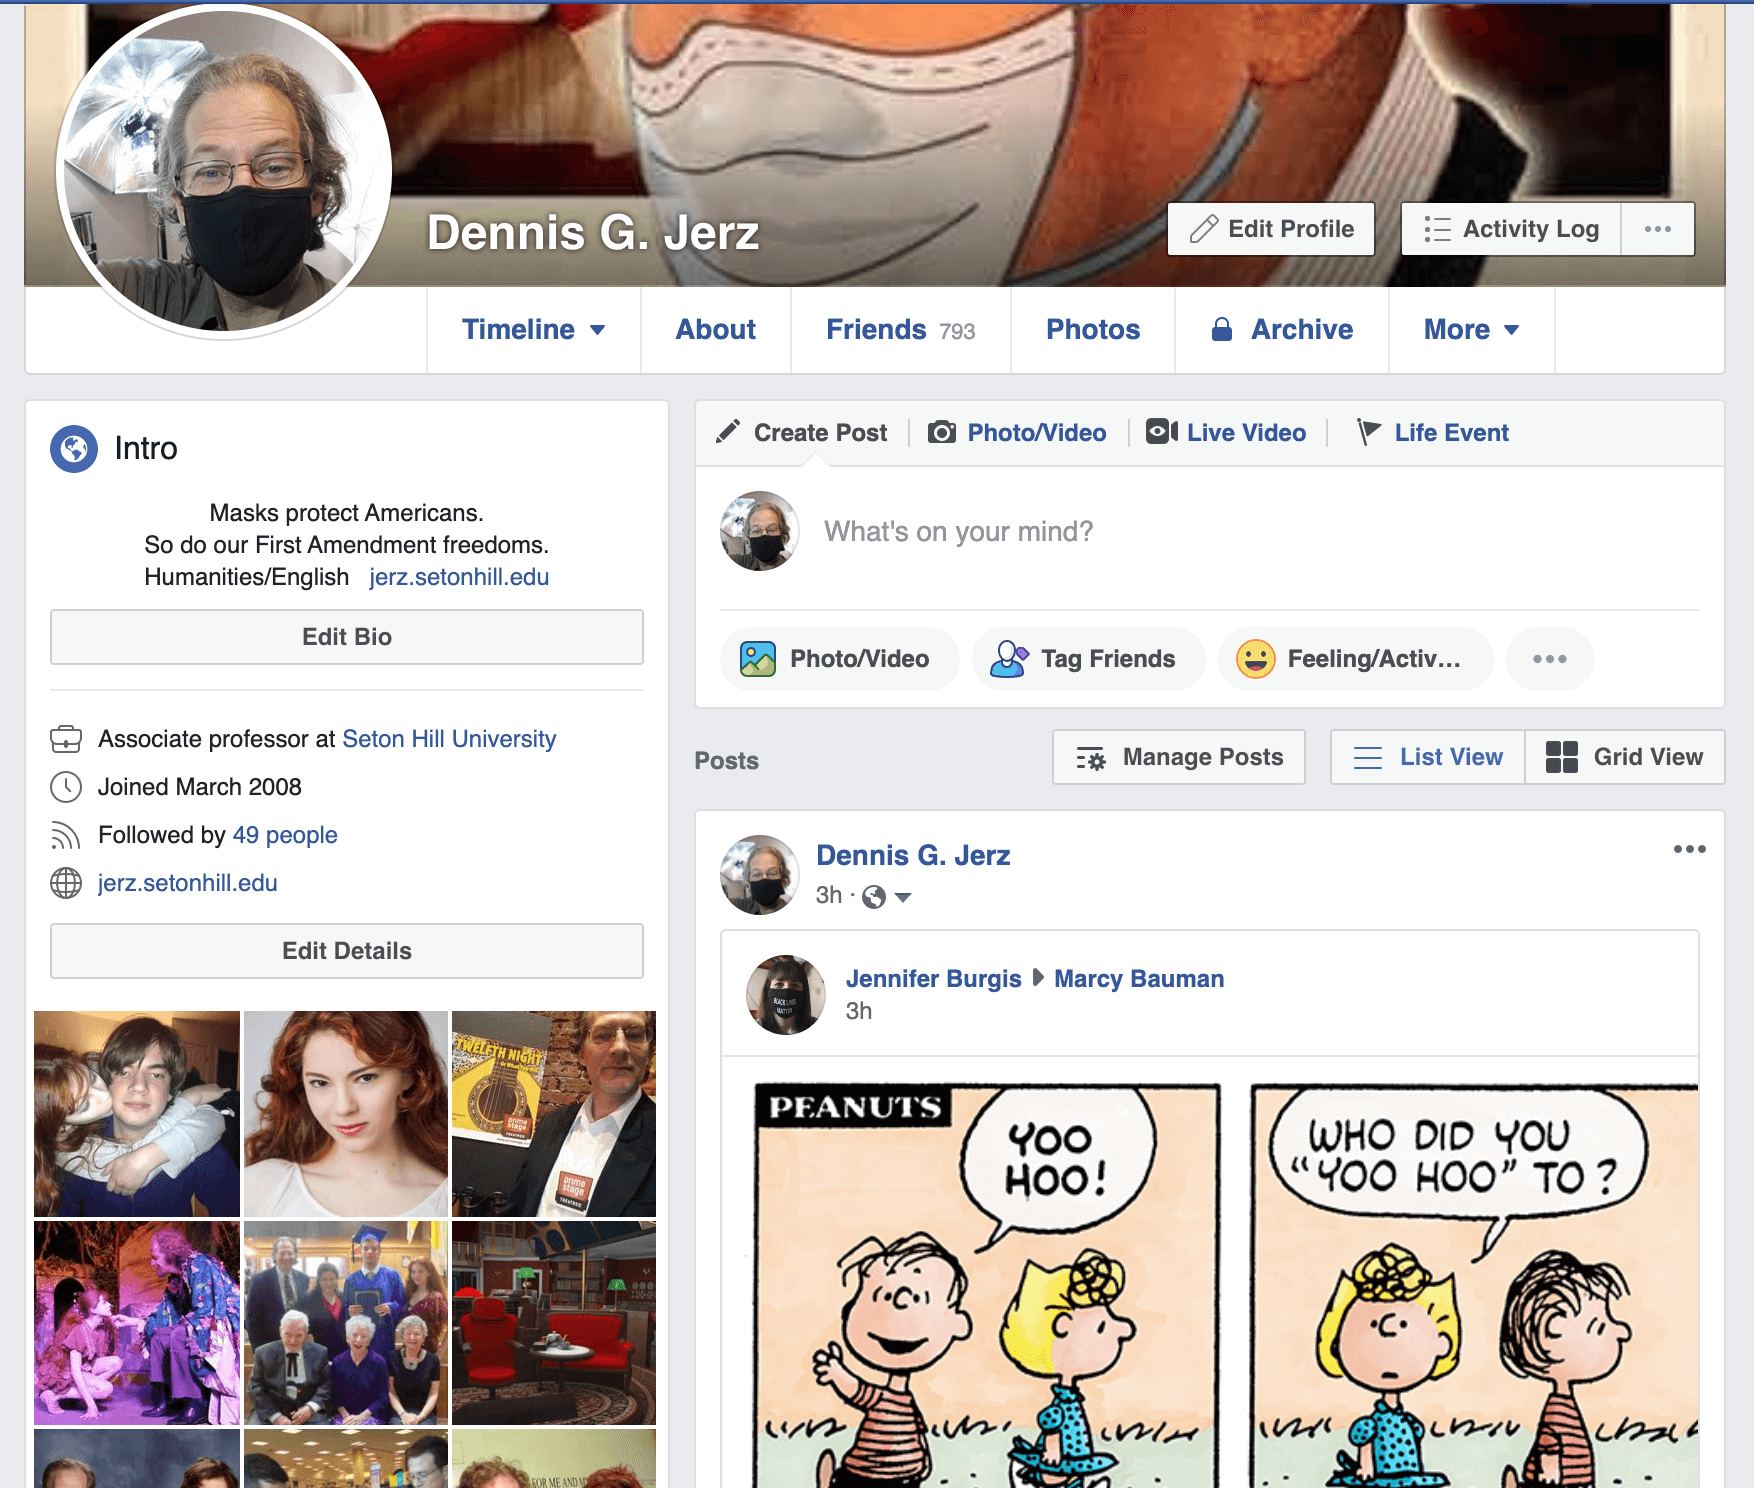Click the Life Event flag icon

click(x=1368, y=432)
